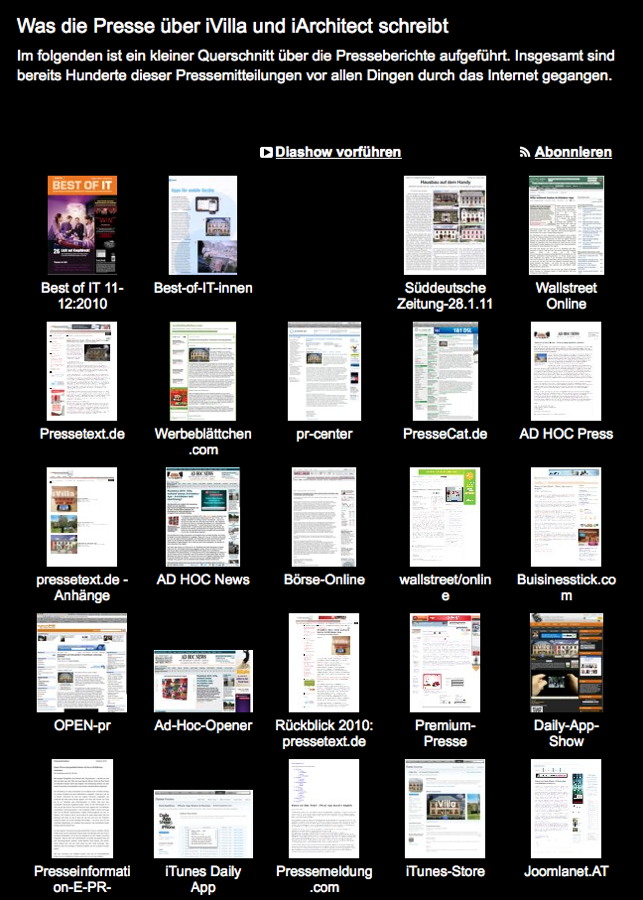Open the AD HOC Press thumbnail

pyautogui.click(x=566, y=371)
